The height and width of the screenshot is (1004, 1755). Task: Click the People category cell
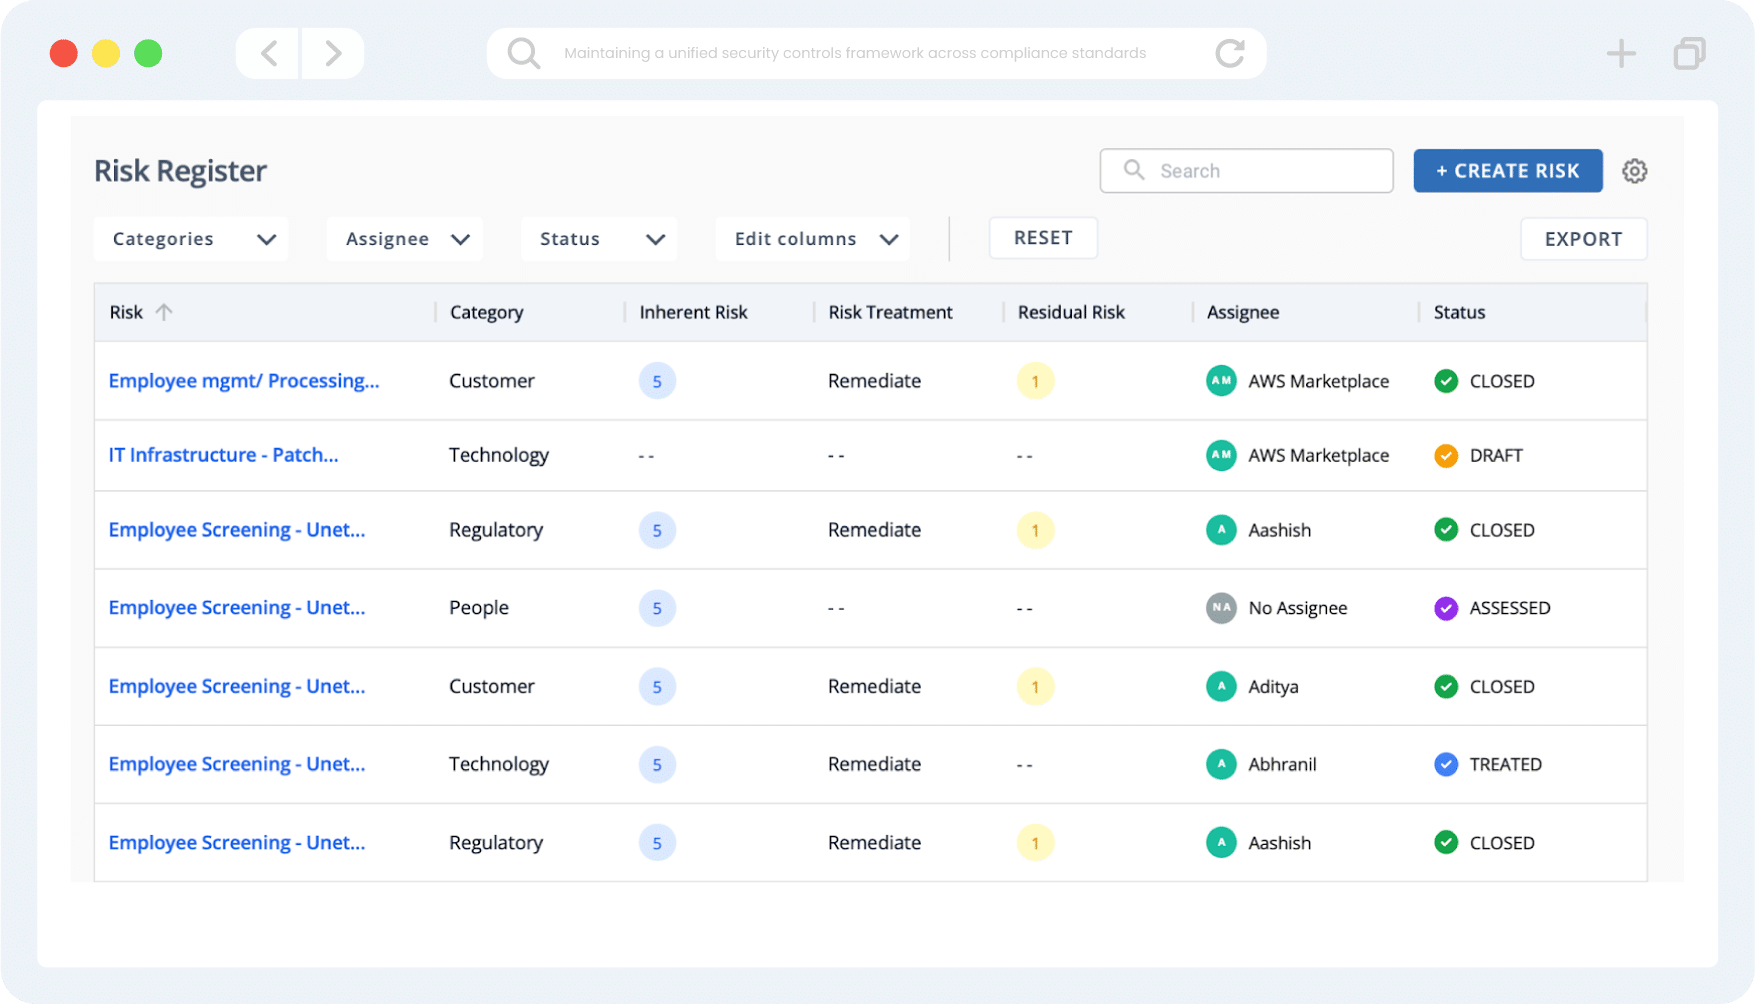pyautogui.click(x=479, y=608)
